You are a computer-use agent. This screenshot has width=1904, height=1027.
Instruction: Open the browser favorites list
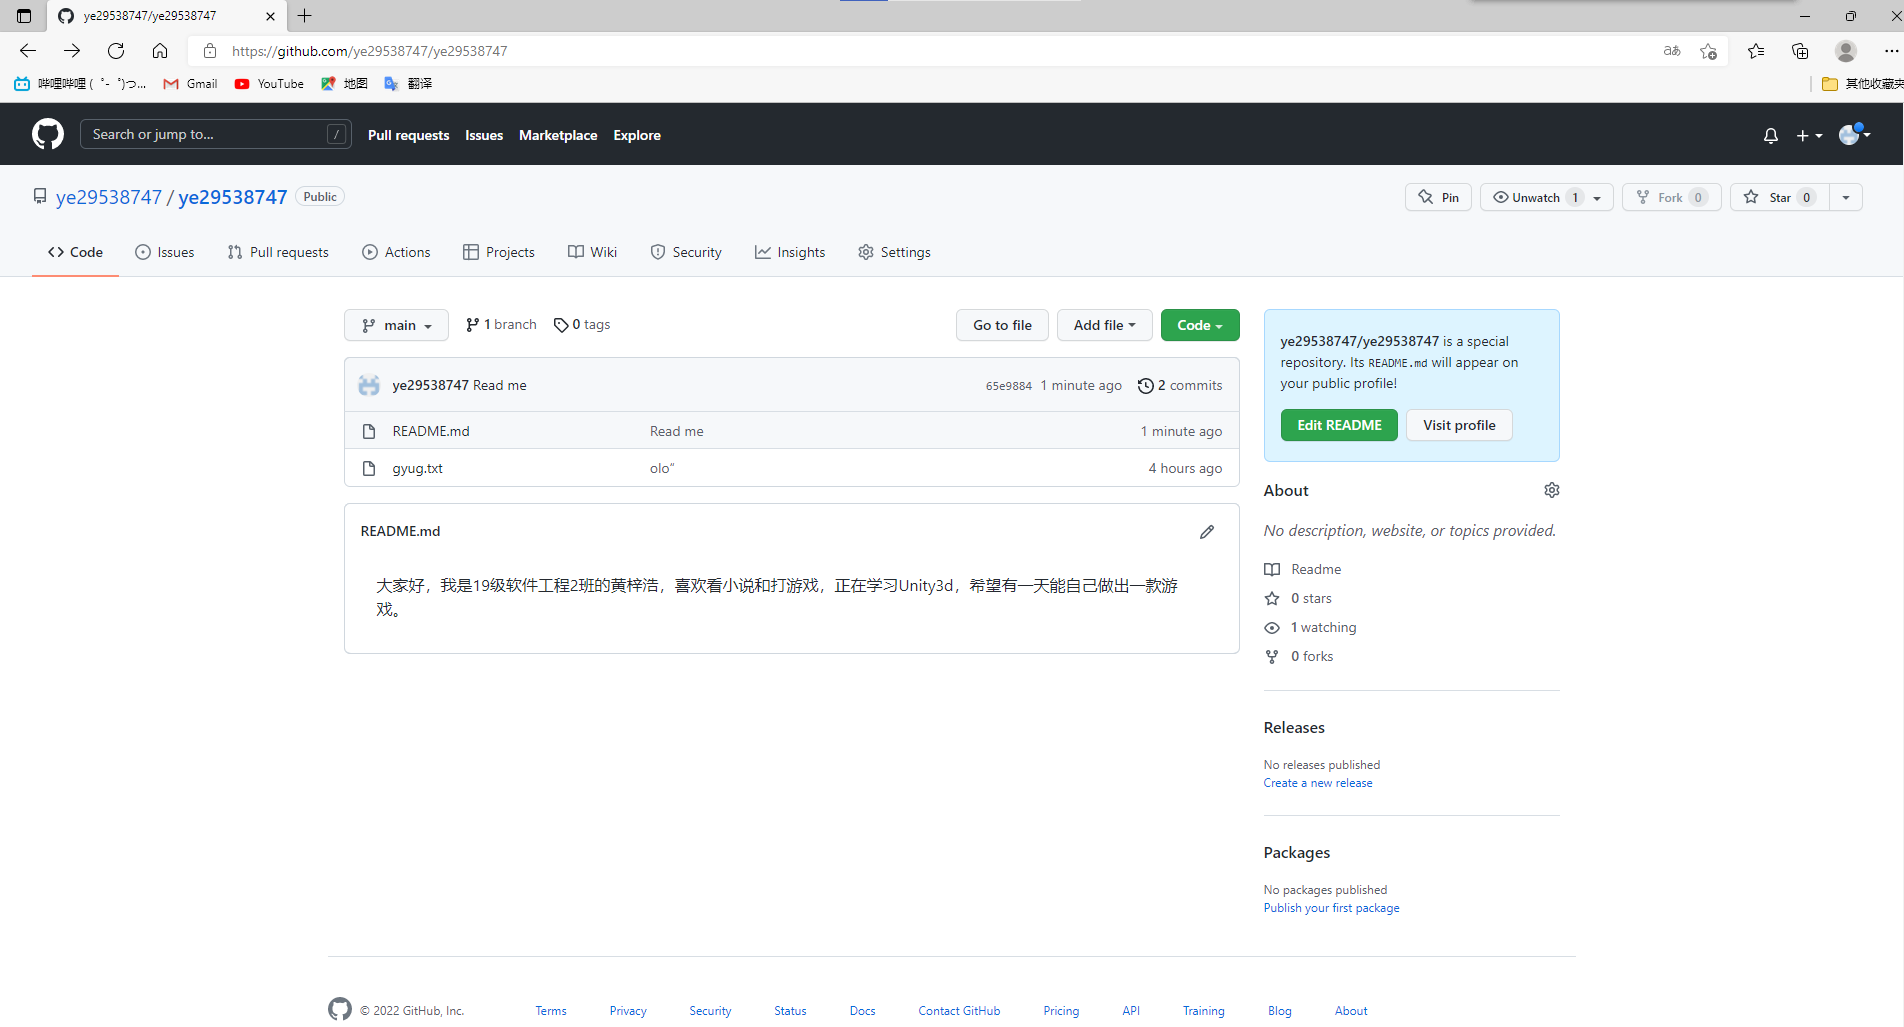pos(1756,51)
